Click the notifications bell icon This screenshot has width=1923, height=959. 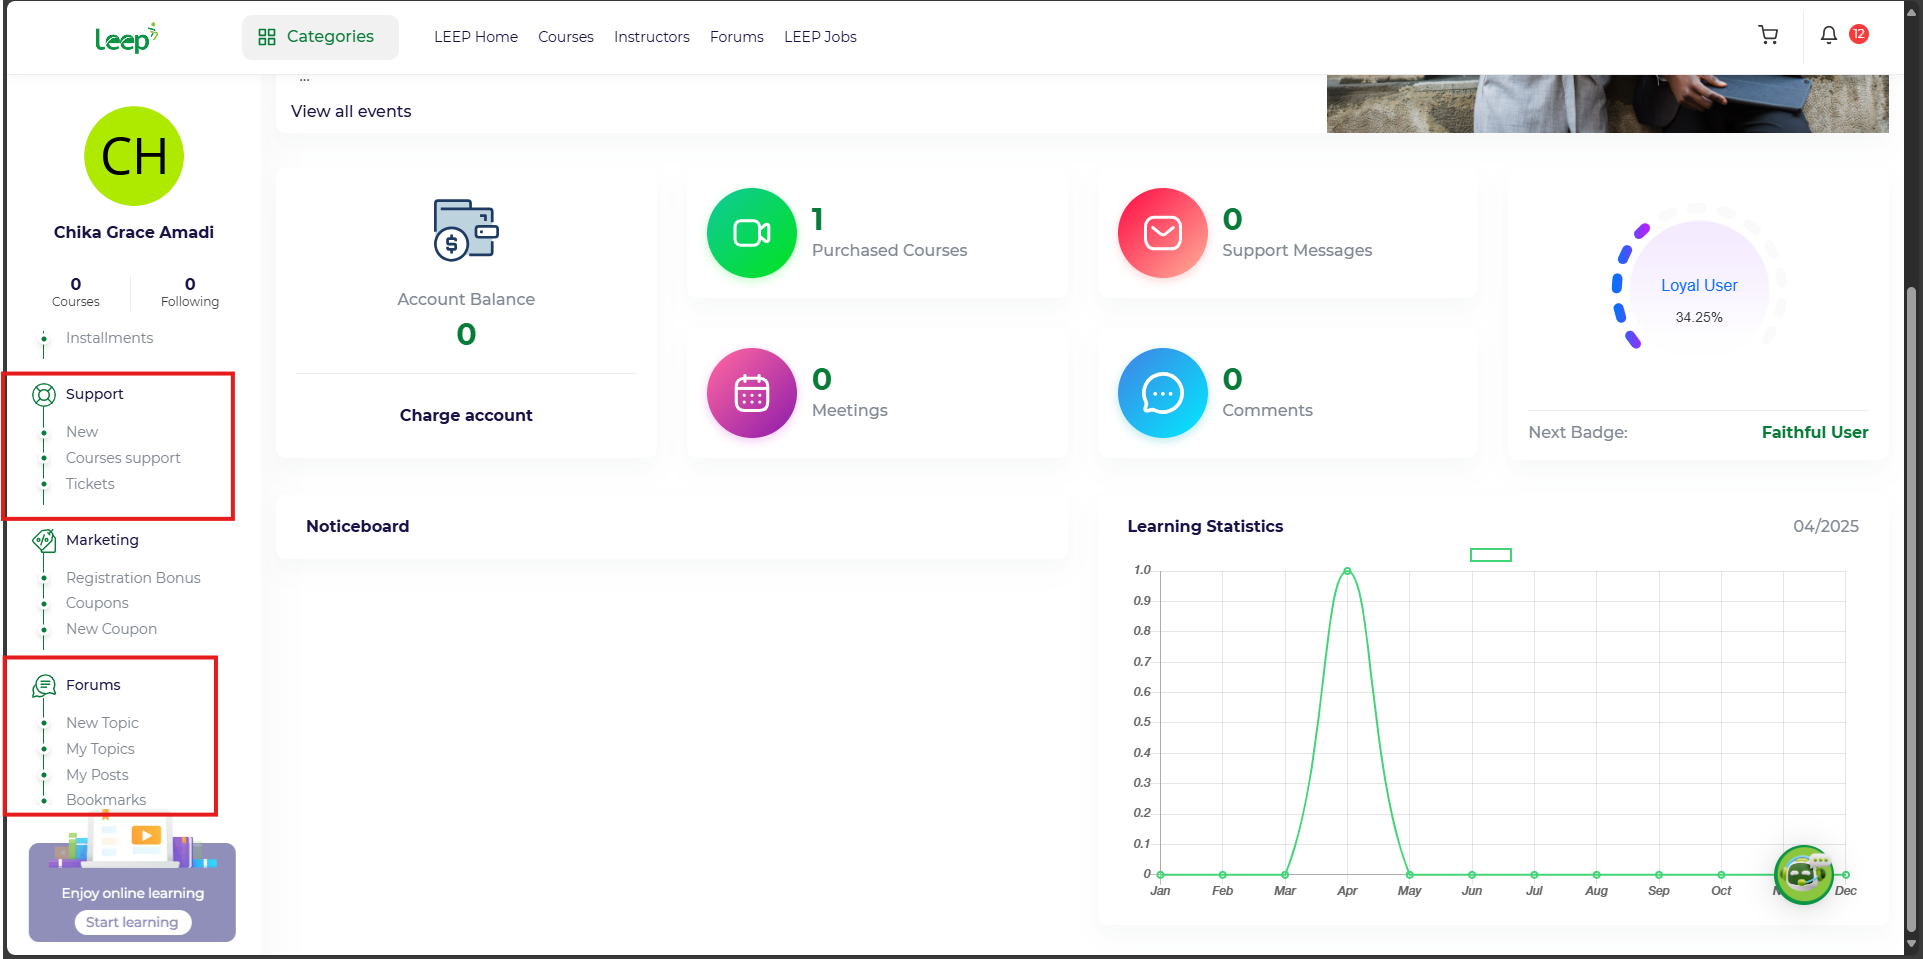[1828, 35]
